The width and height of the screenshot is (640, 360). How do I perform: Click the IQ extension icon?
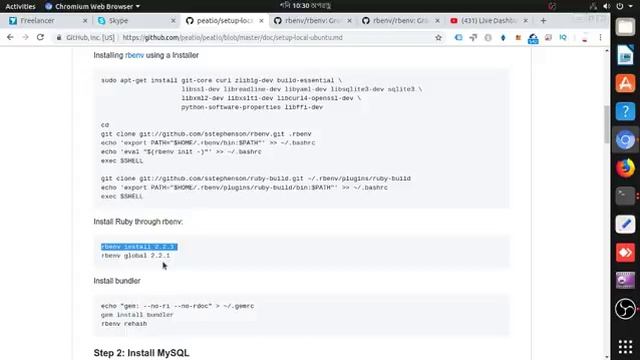pos(563,38)
